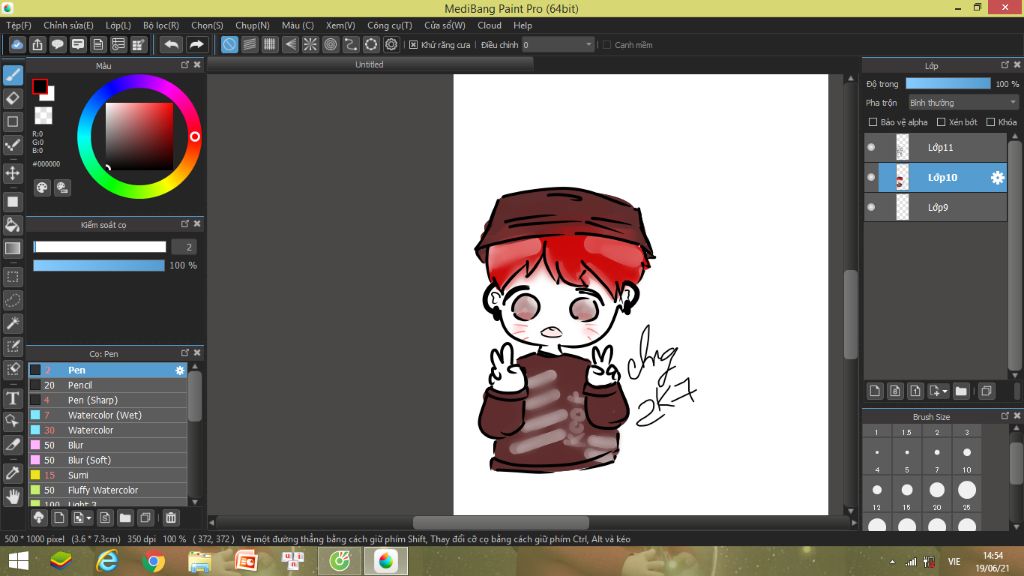Click the Redo arrow
This screenshot has height=576, width=1024.
(196, 44)
